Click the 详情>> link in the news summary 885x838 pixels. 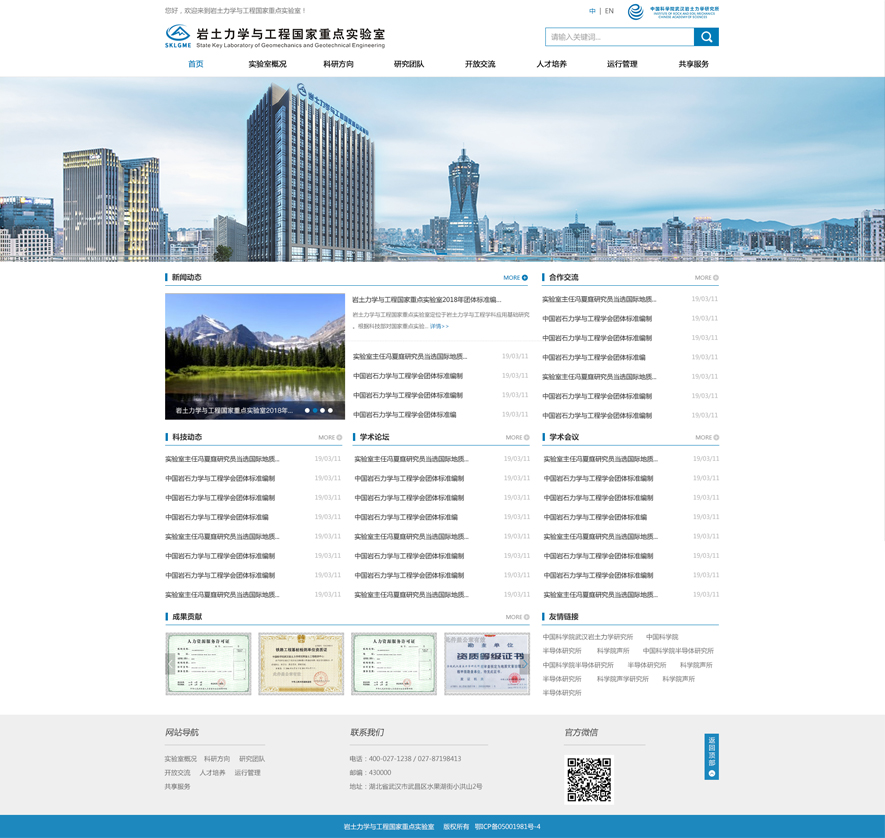(x=439, y=326)
